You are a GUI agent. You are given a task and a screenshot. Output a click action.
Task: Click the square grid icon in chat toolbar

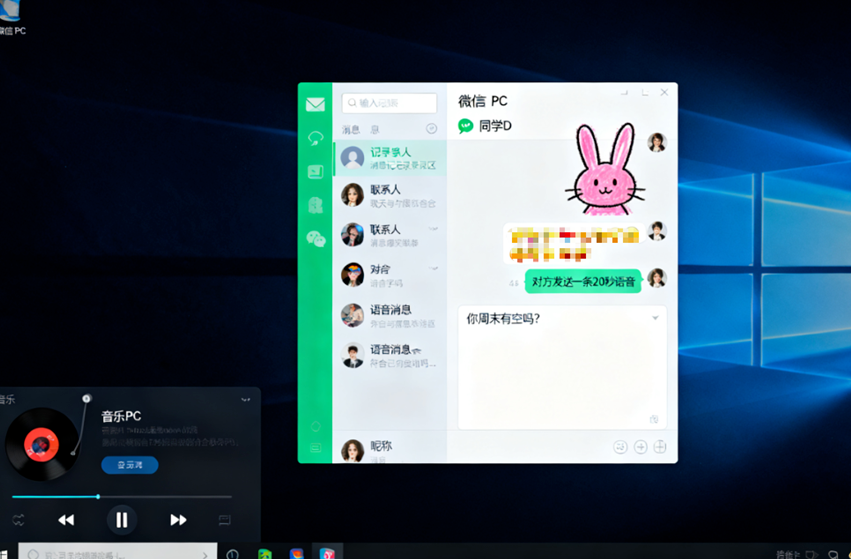pyautogui.click(x=659, y=447)
